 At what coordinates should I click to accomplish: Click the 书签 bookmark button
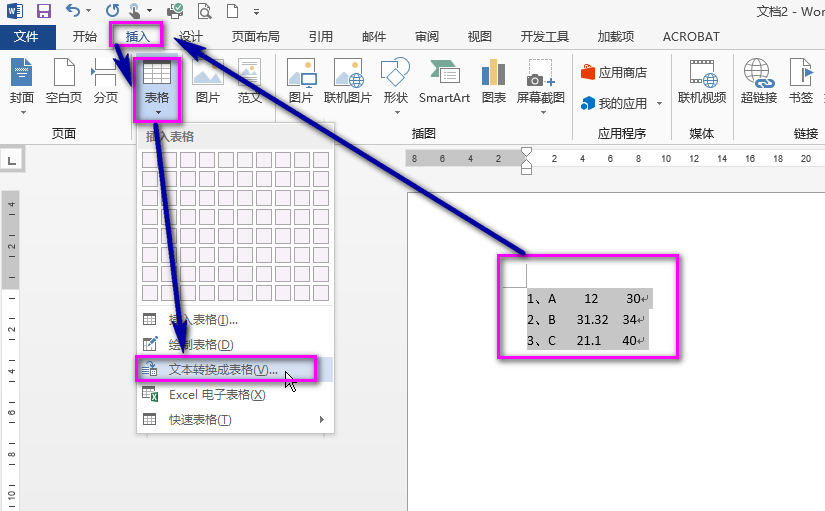tap(801, 81)
